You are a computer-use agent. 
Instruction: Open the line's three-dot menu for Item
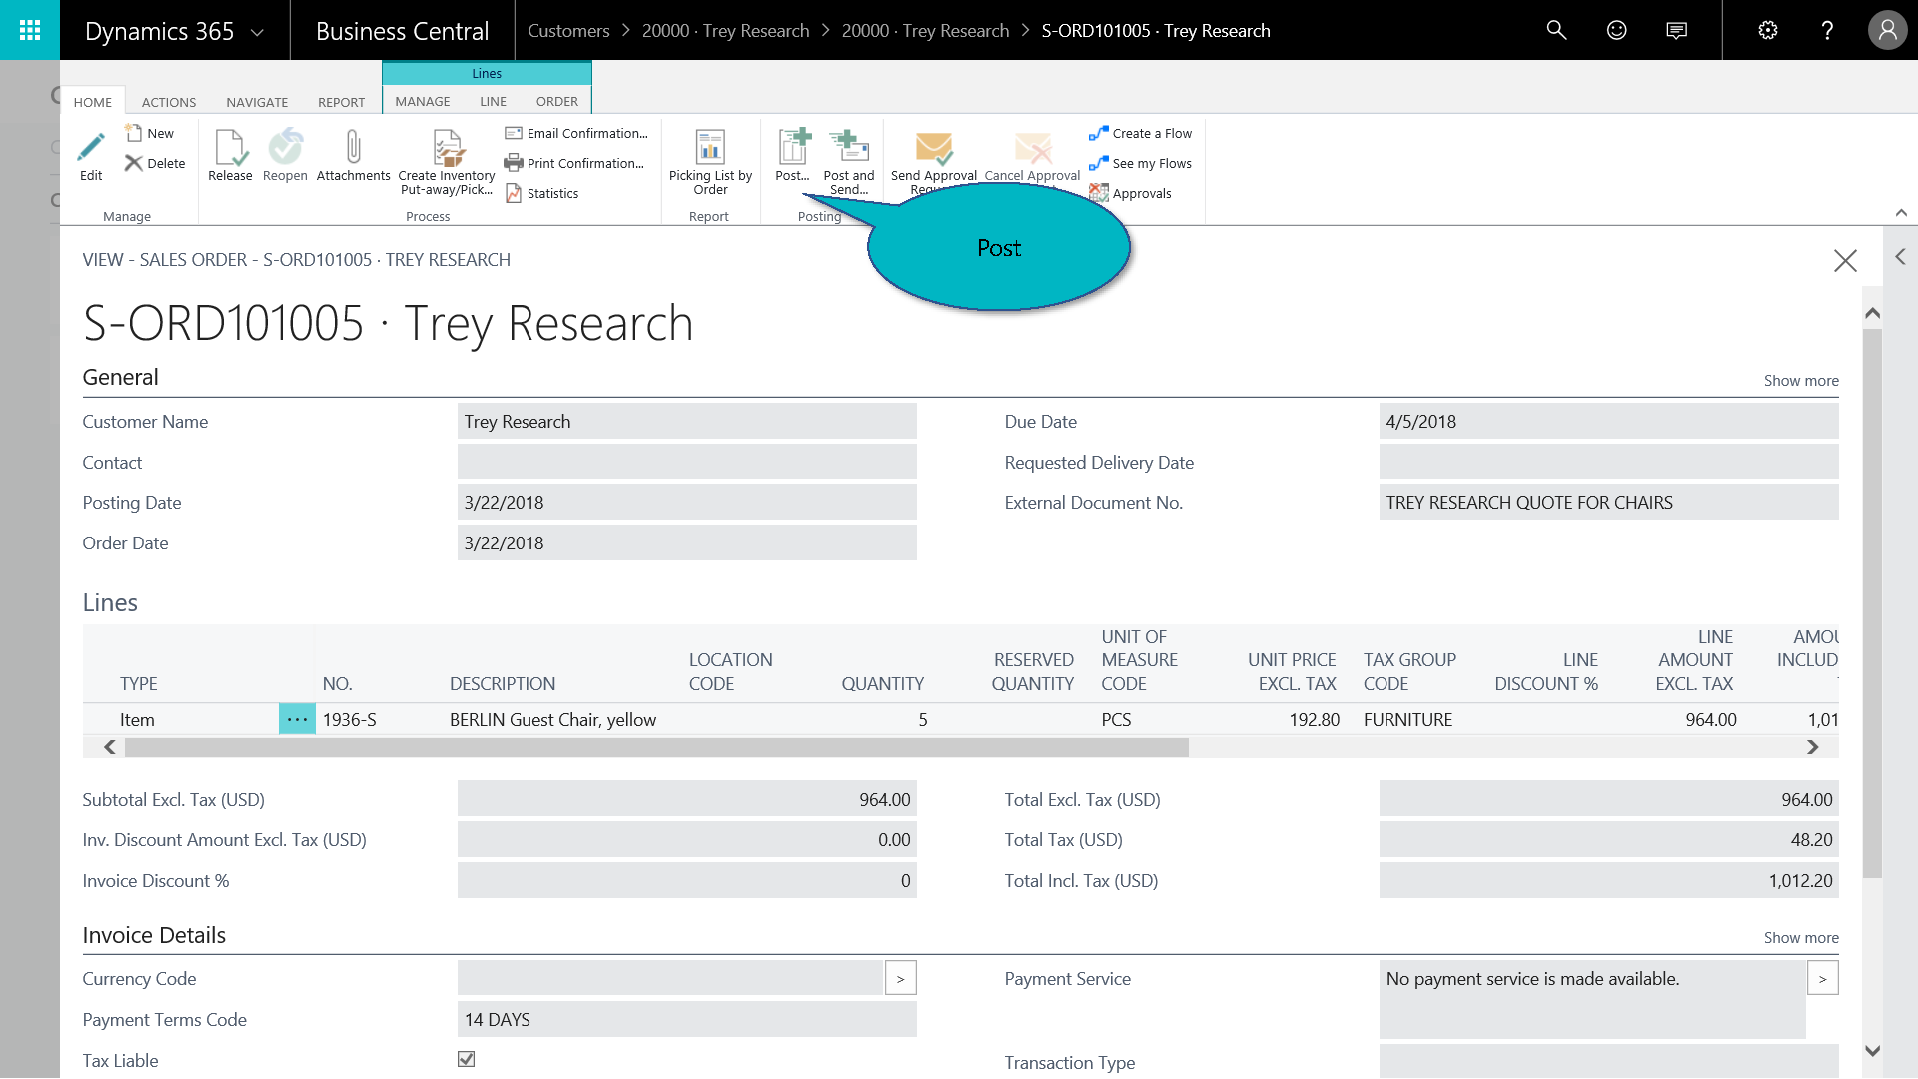click(x=297, y=719)
